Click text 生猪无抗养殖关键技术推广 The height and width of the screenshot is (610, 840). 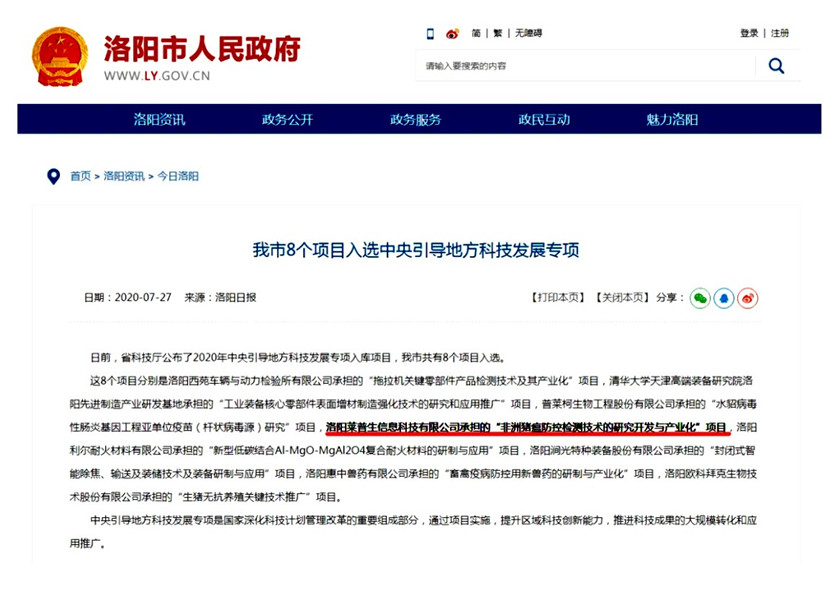pos(245,497)
